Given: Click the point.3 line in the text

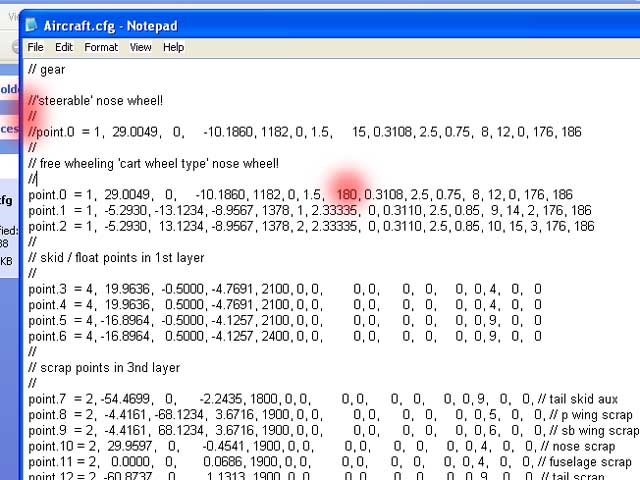Looking at the screenshot, I should (x=200, y=289).
